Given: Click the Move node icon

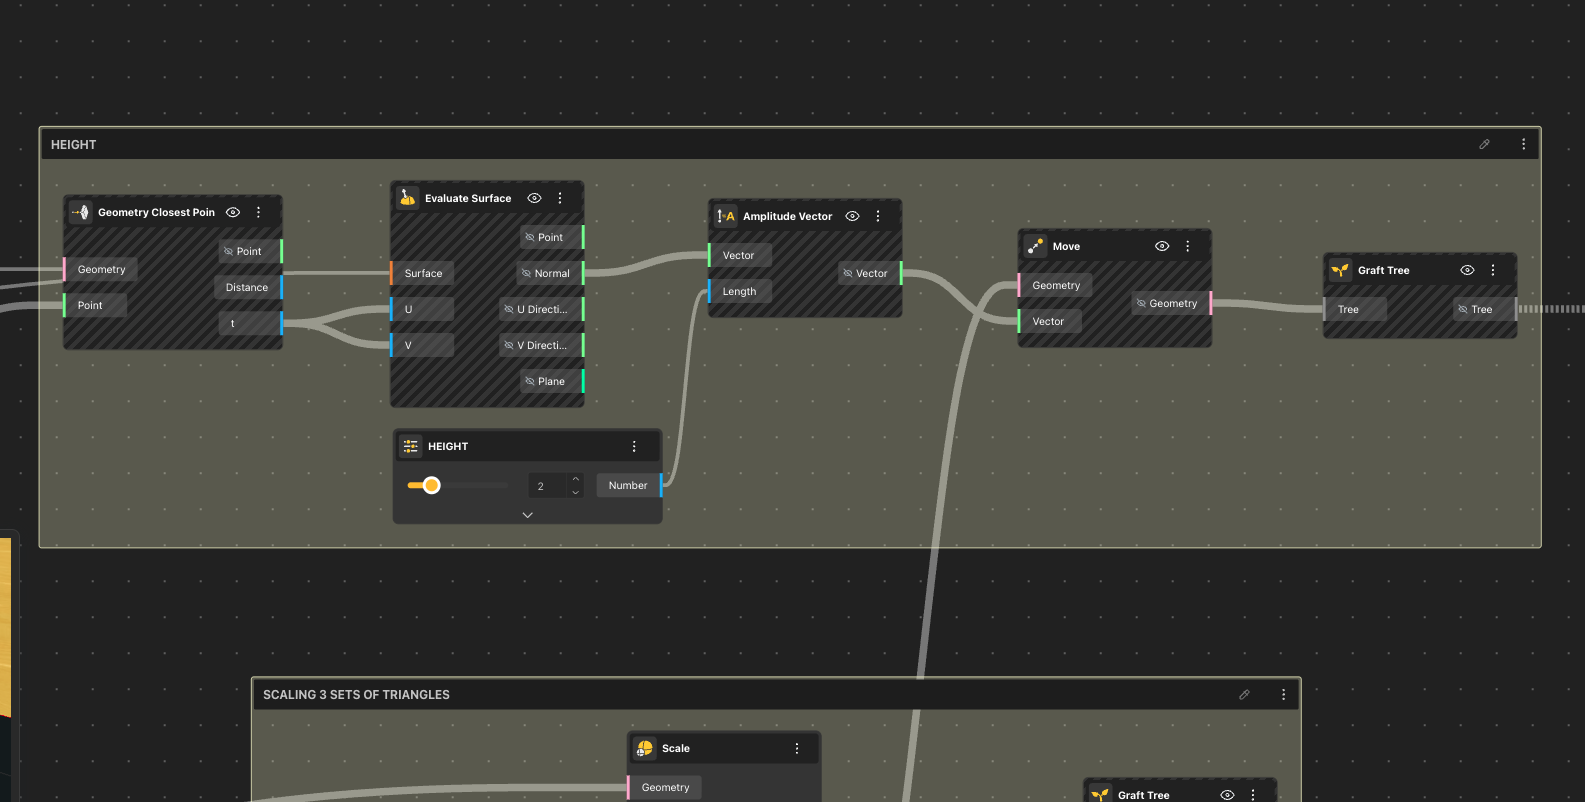Looking at the screenshot, I should [1036, 246].
